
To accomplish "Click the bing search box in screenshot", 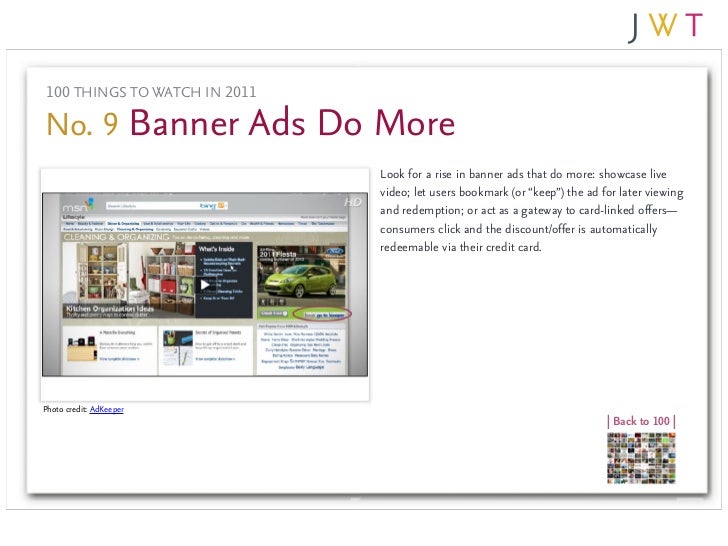I will click(166, 205).
